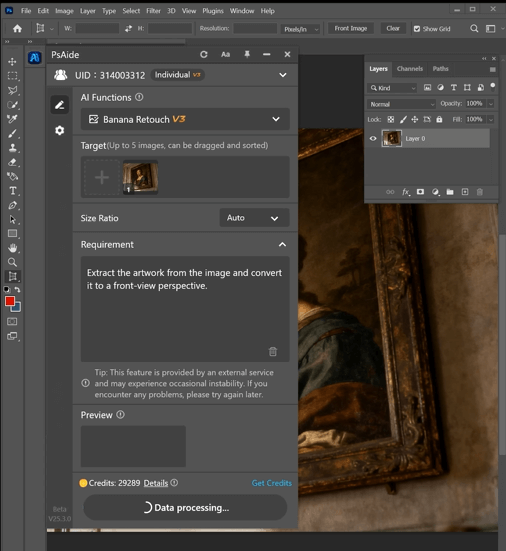Open Opacity slider dropdown arrow

click(491, 104)
